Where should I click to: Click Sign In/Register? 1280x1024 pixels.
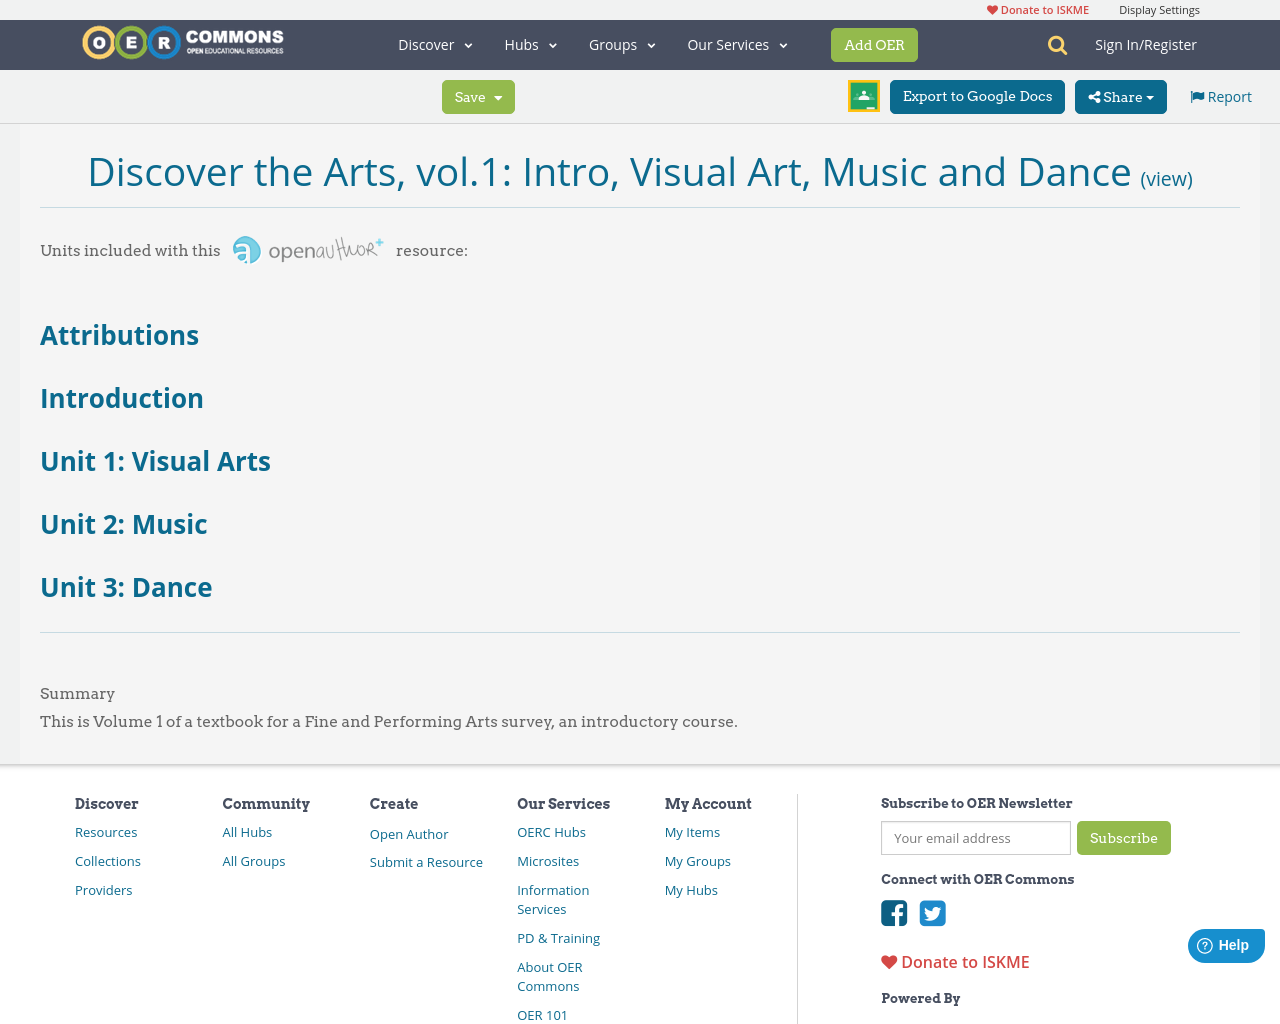pyautogui.click(x=1145, y=43)
